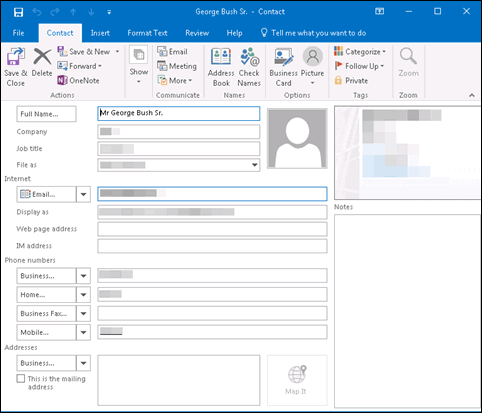Click the IM address field
482x413 pixels.
point(212,246)
